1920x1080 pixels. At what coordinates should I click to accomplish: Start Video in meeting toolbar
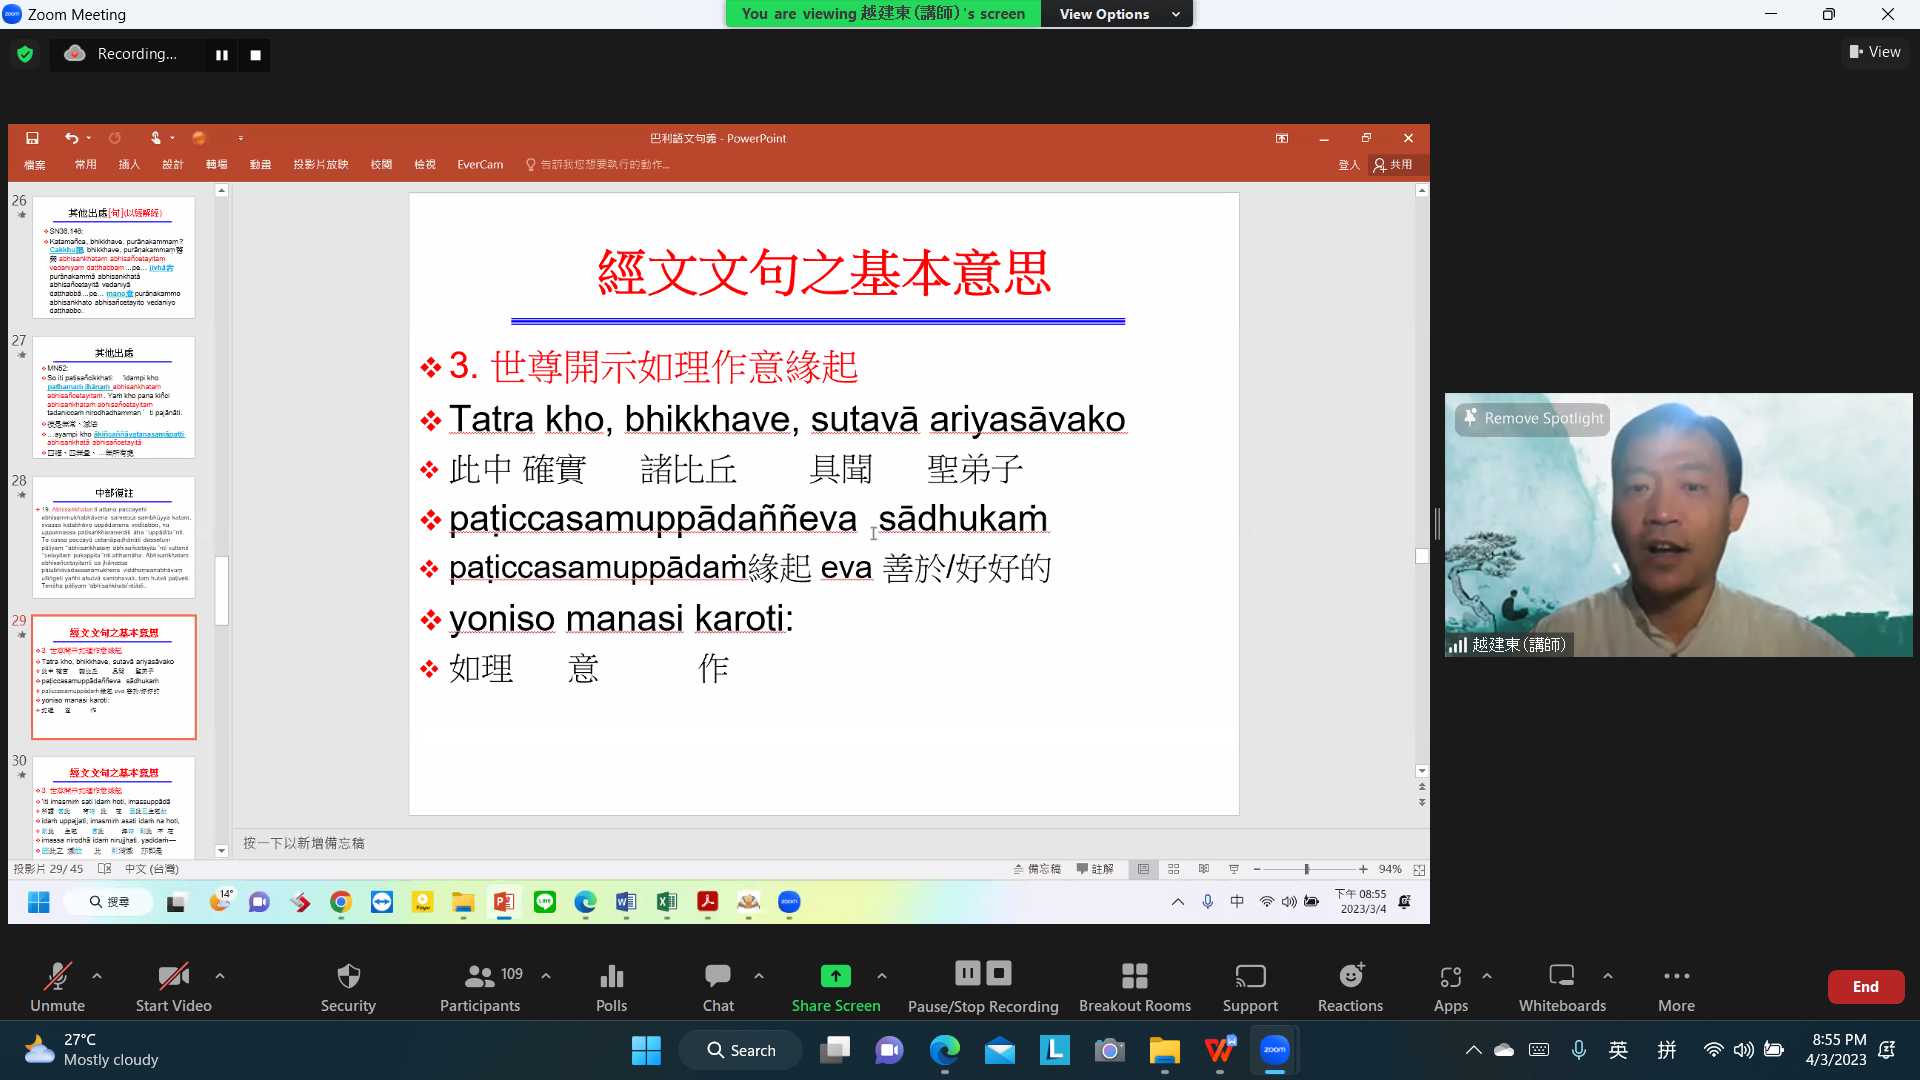click(x=173, y=976)
